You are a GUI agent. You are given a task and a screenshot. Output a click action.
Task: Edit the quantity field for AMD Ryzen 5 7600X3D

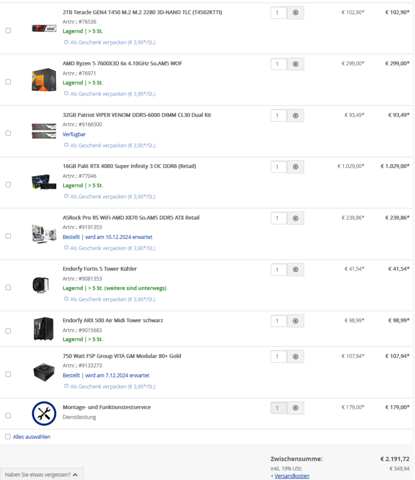pos(279,64)
